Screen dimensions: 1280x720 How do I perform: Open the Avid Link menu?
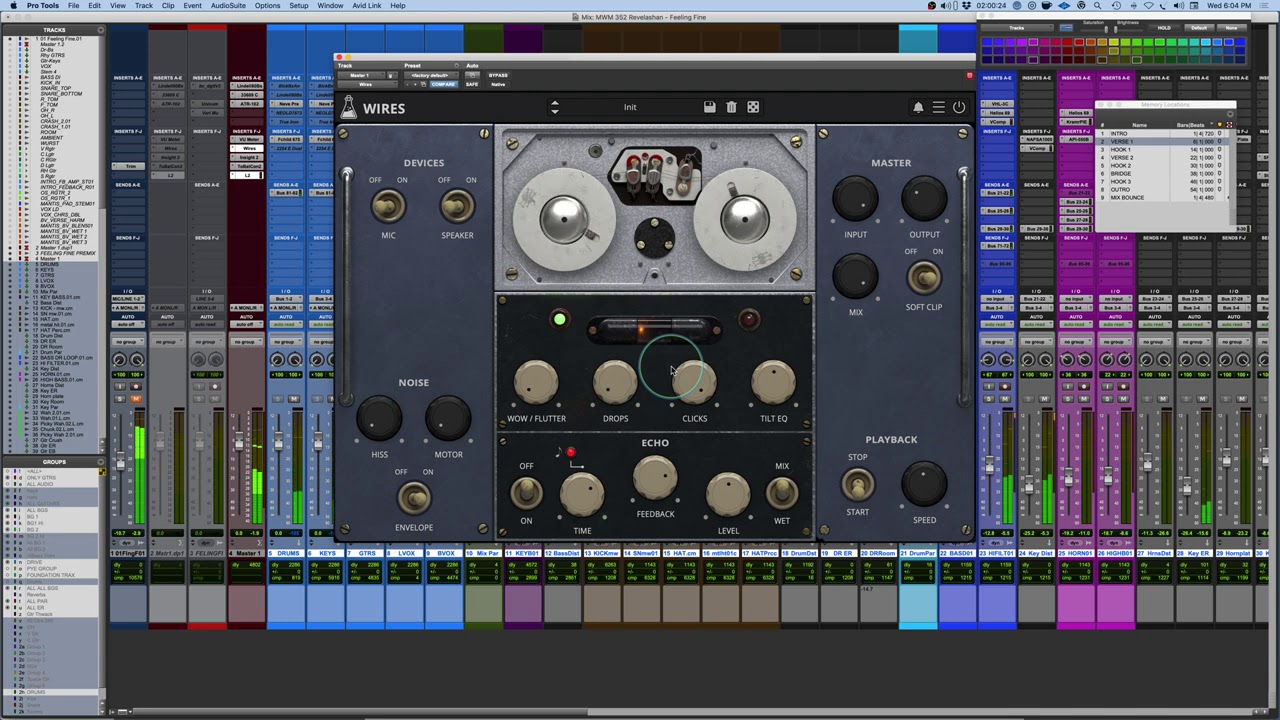point(367,5)
